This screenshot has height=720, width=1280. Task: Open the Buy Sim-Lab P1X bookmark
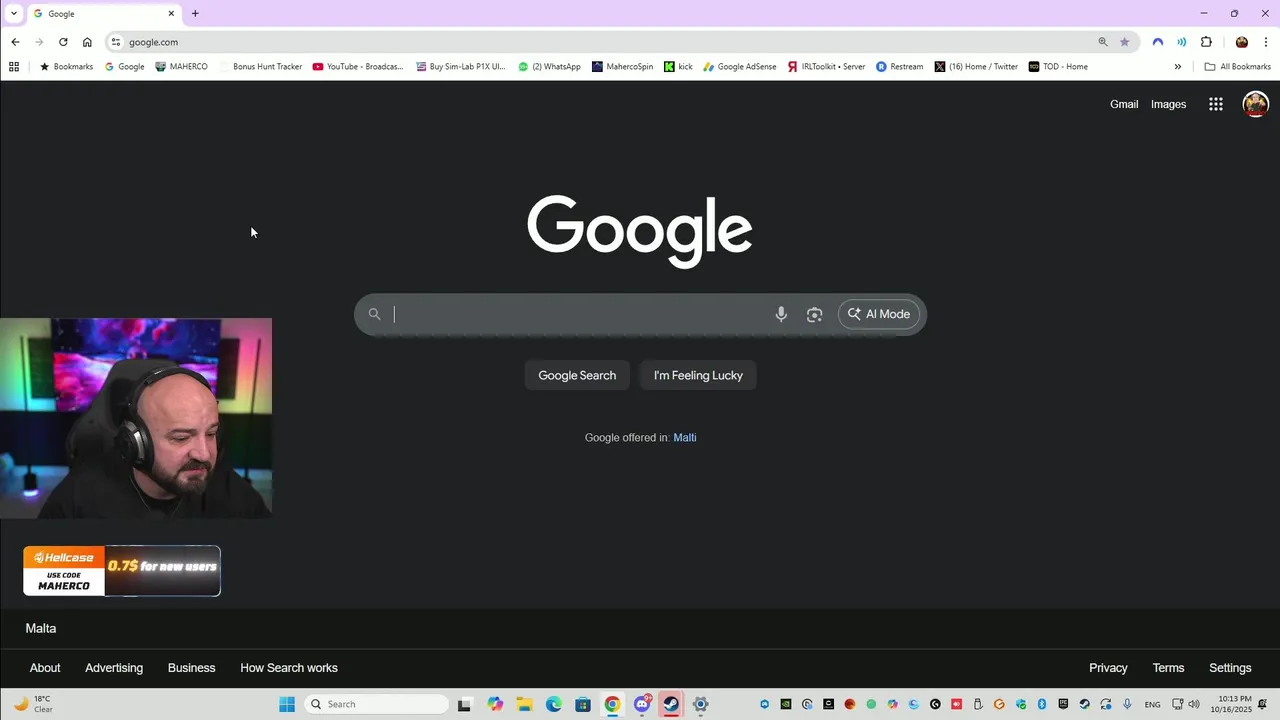click(x=460, y=67)
